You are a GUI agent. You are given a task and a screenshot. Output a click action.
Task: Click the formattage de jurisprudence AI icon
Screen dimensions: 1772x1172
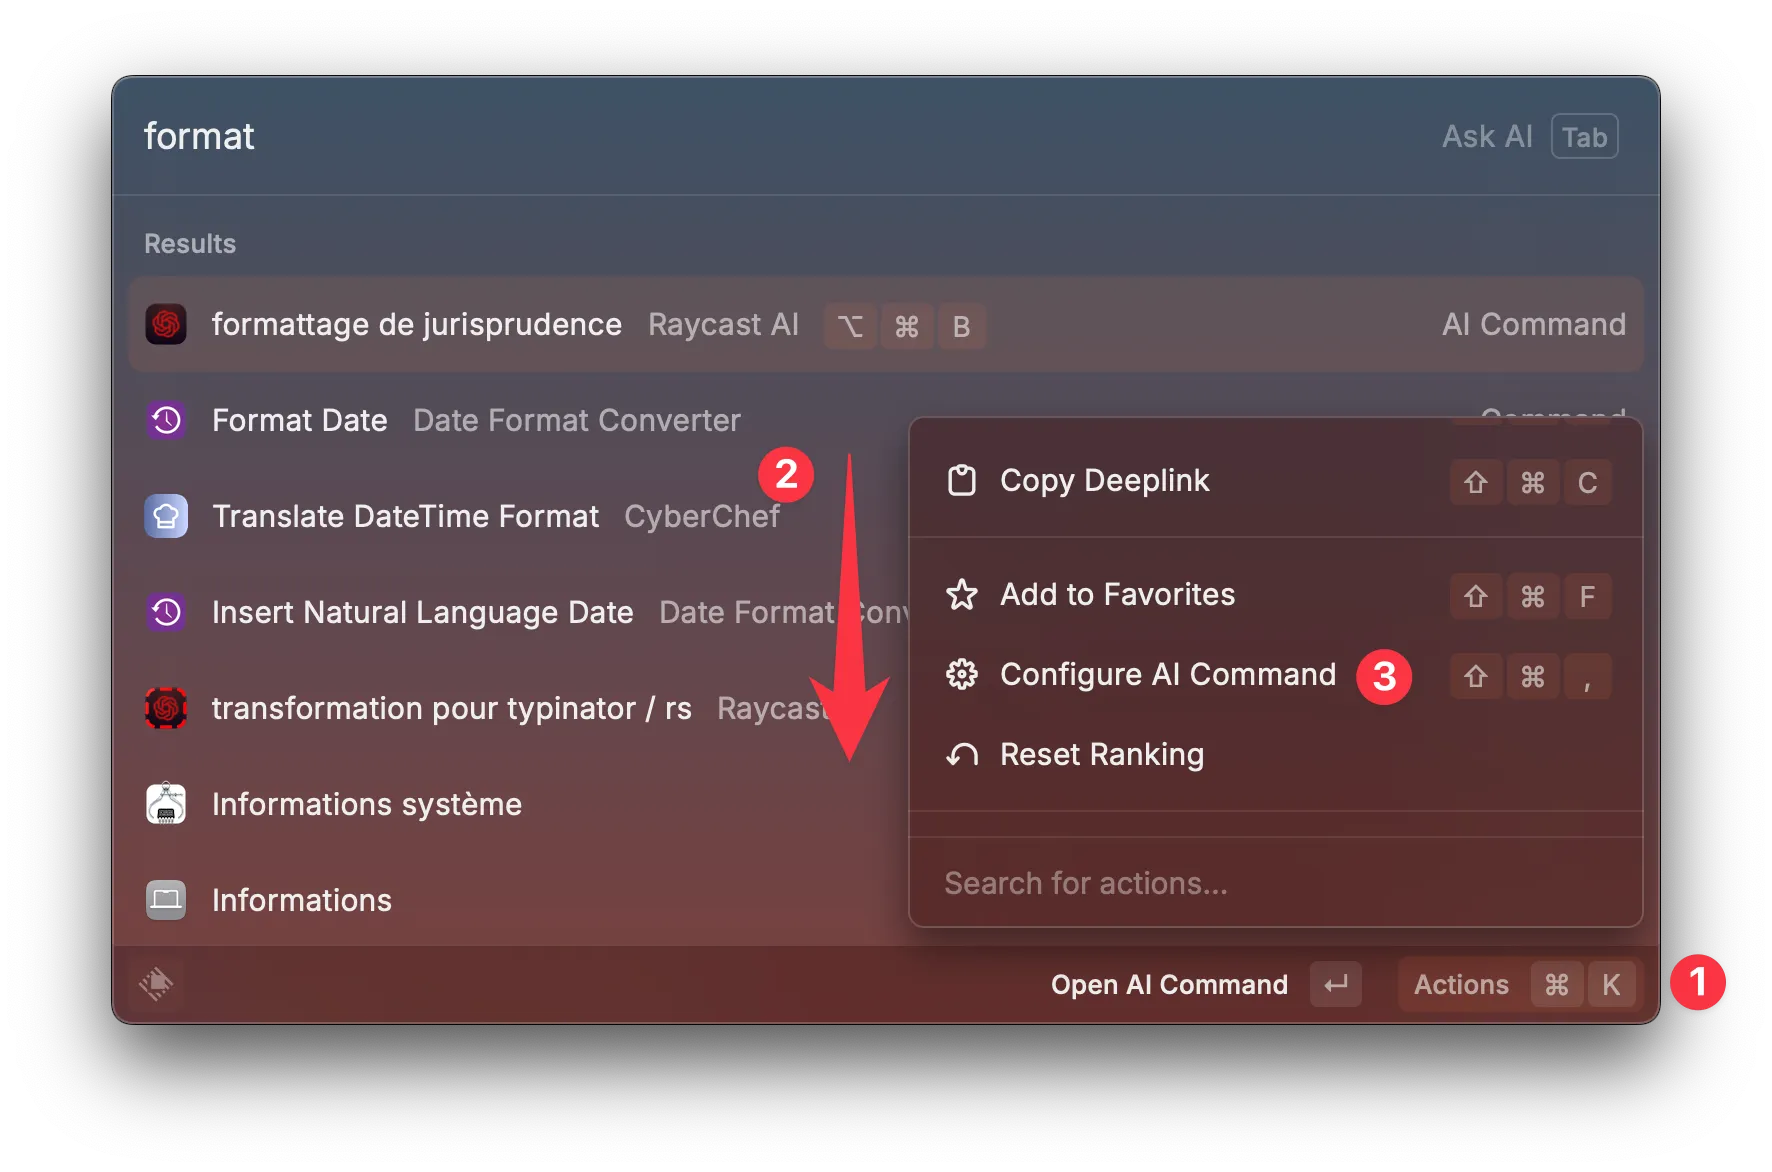166,324
